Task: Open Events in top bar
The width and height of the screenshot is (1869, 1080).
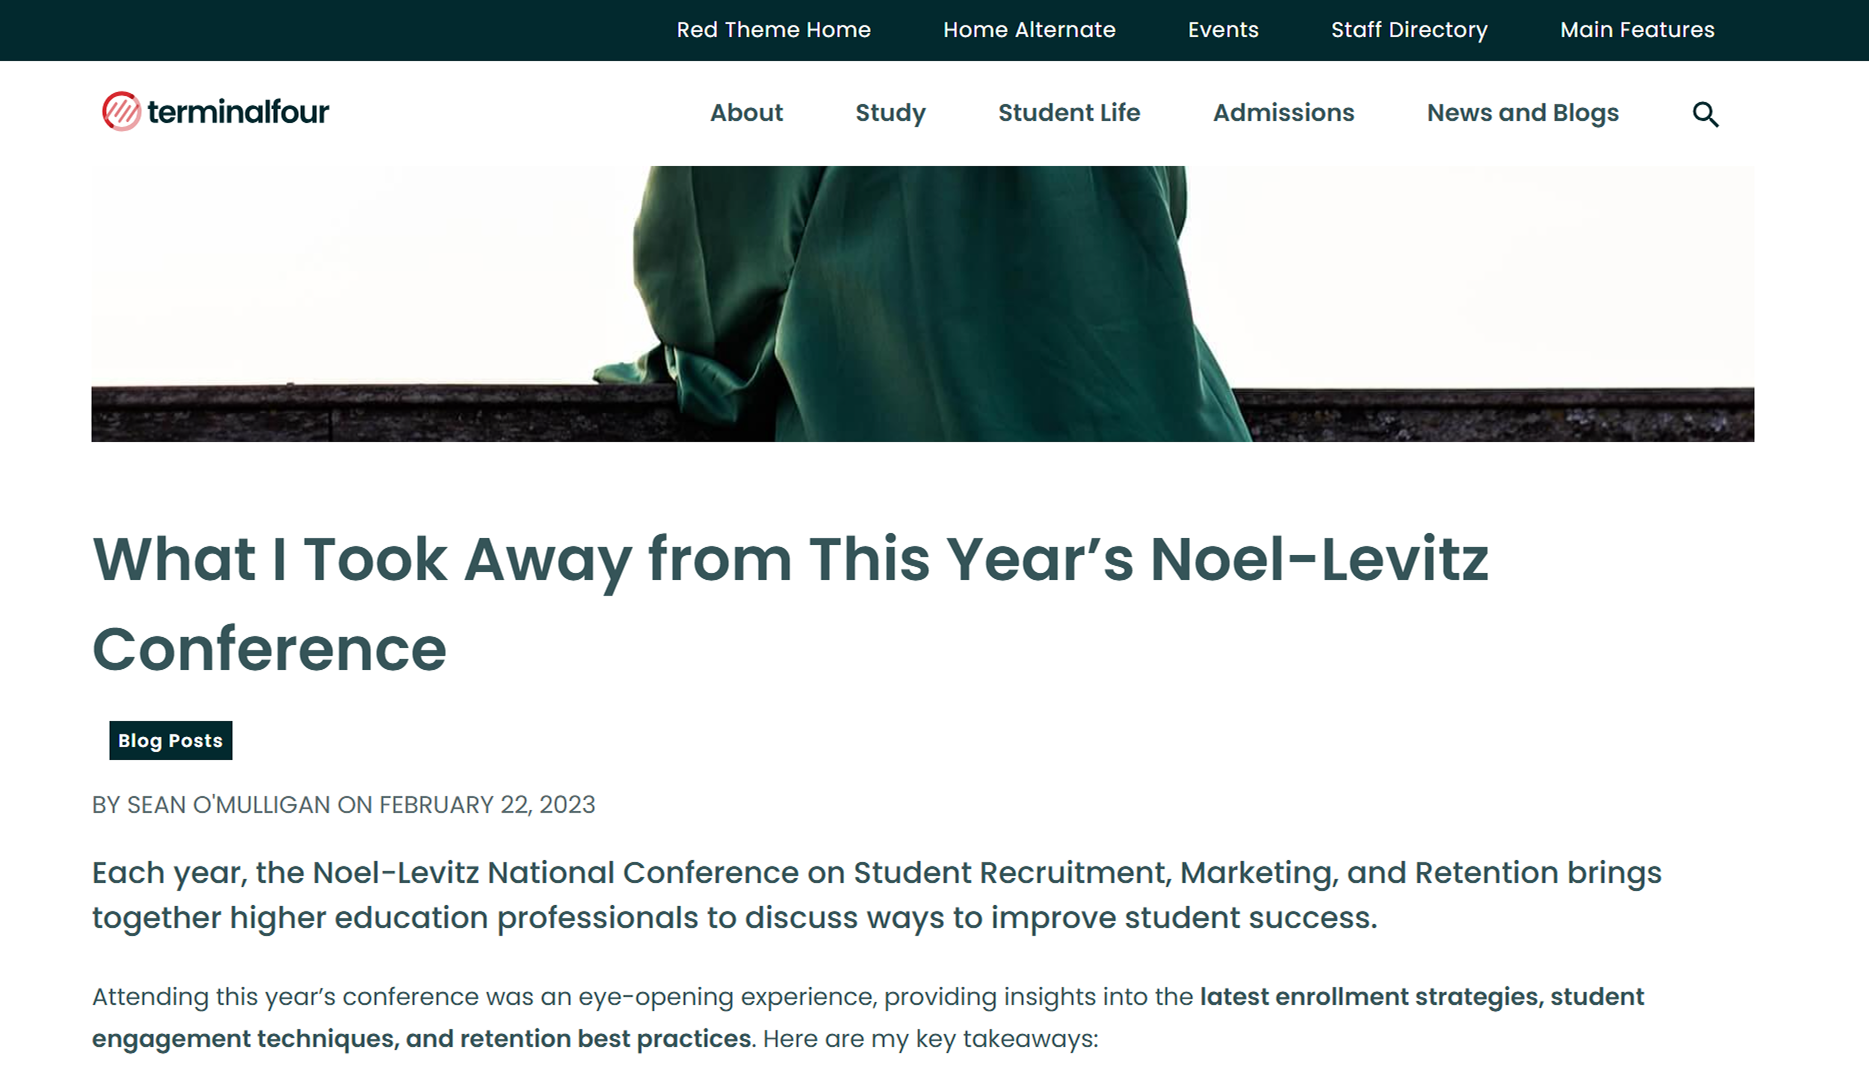Action: coord(1223,30)
